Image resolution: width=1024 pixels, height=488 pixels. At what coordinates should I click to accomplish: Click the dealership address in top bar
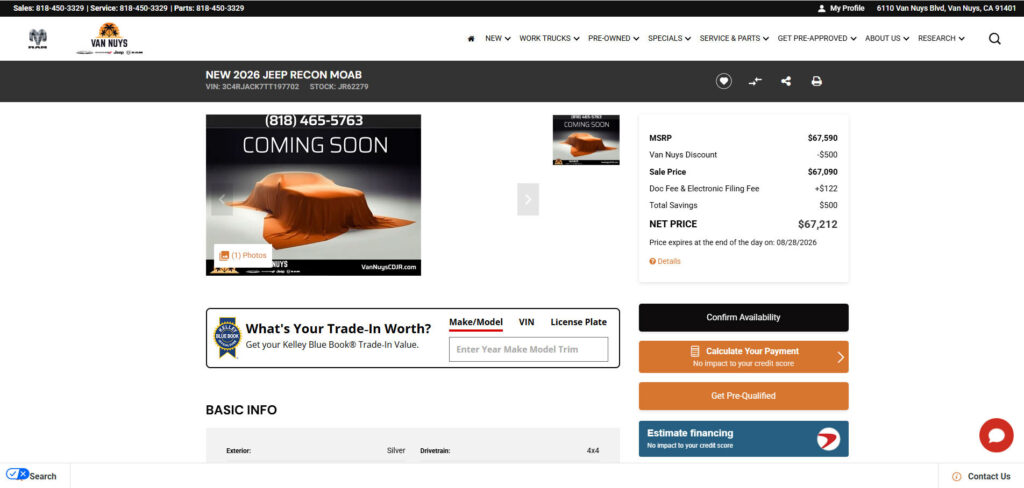(946, 8)
